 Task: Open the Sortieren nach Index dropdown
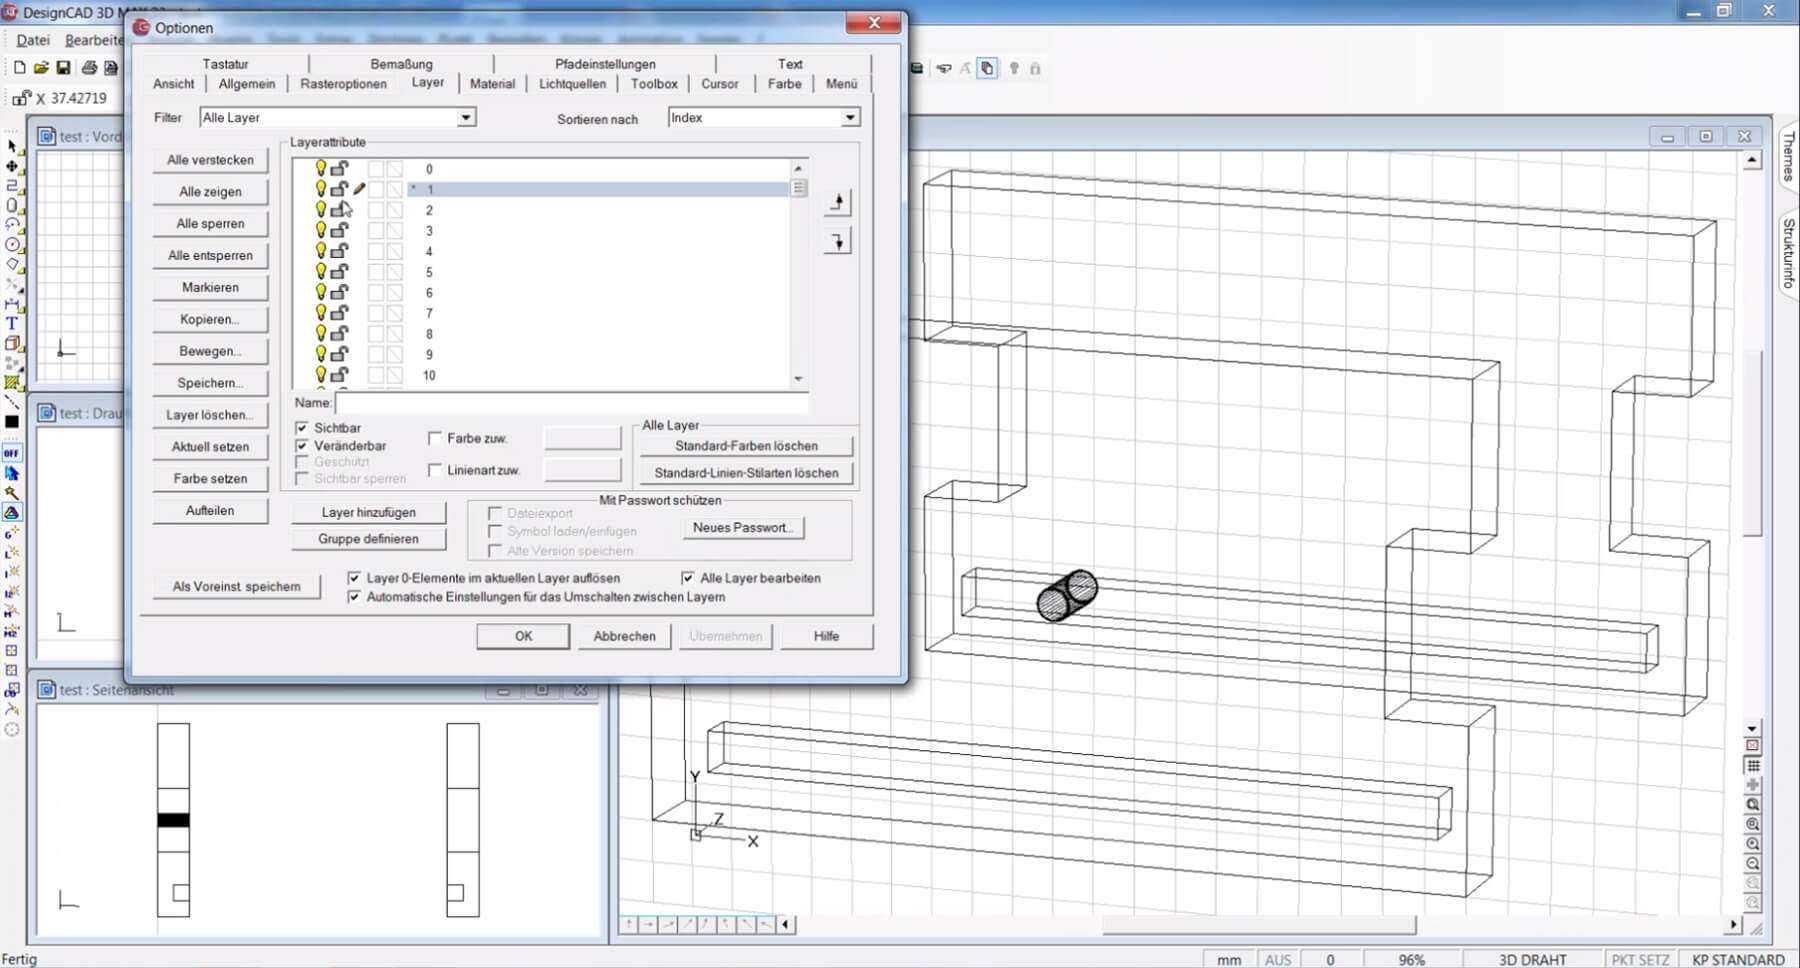[849, 117]
